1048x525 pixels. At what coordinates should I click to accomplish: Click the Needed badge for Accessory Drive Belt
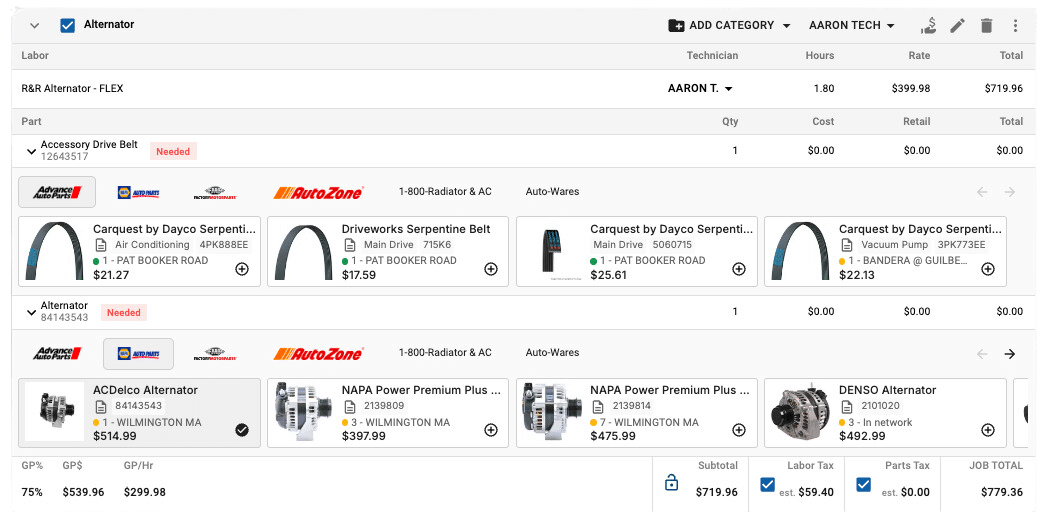click(x=173, y=152)
